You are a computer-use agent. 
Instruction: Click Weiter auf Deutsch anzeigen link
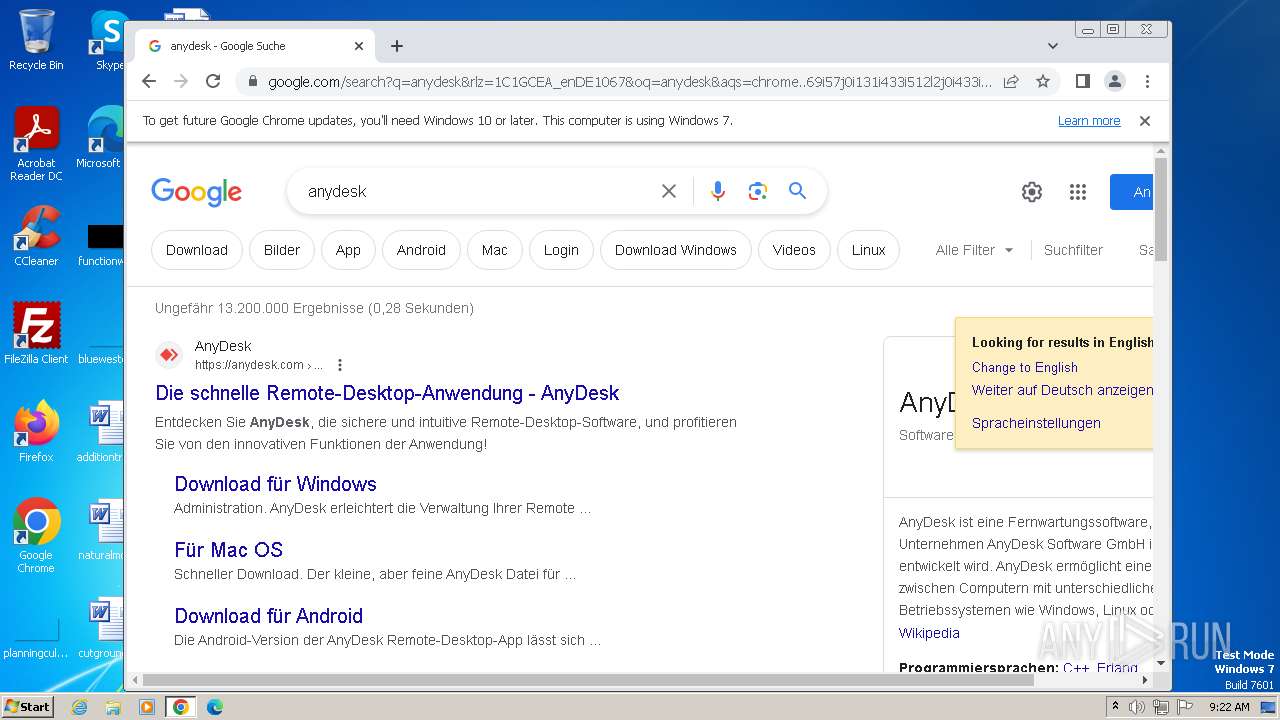[1062, 390]
